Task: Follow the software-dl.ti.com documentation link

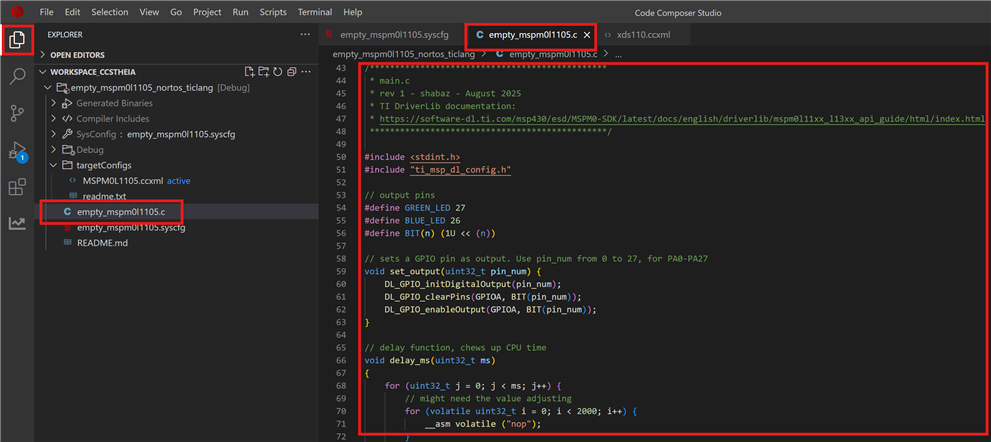Action: tap(682, 119)
